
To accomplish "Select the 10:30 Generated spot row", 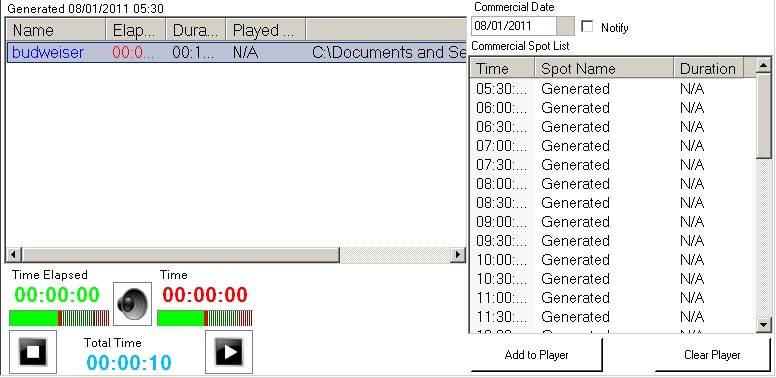I will click(613, 279).
